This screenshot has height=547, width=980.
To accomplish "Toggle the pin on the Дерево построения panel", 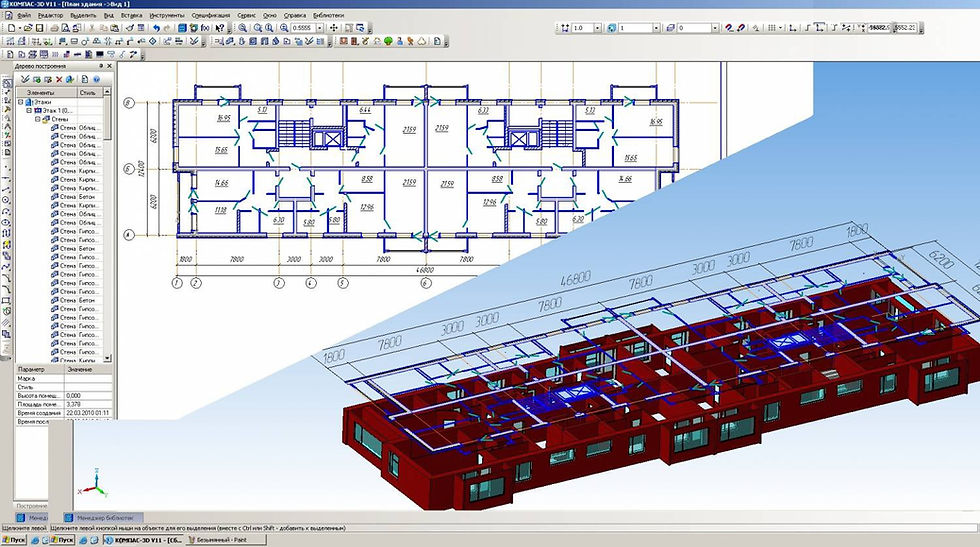I will (103, 66).
